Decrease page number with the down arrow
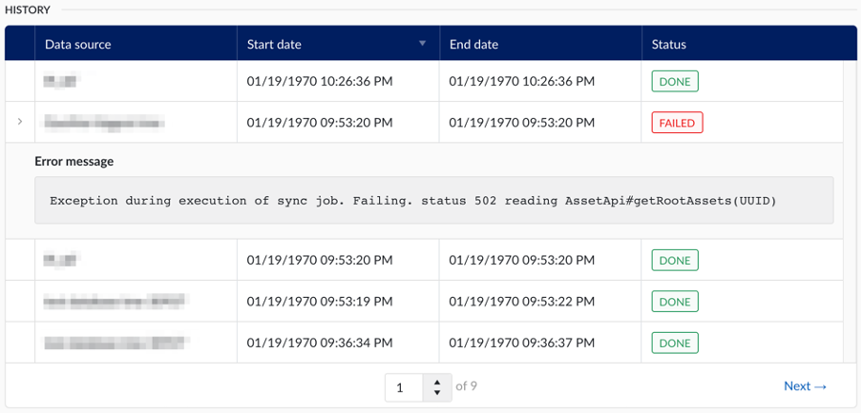864x414 pixels. [437, 393]
